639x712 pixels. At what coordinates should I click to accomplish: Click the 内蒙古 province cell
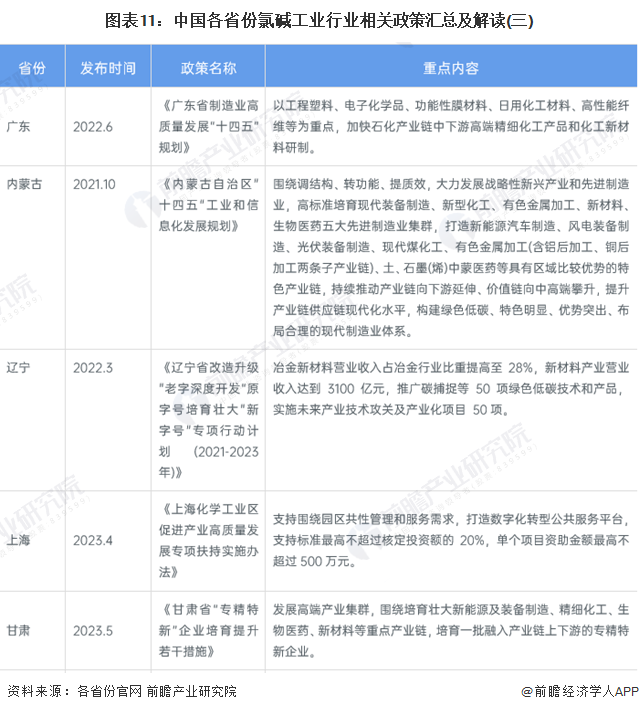[25, 184]
